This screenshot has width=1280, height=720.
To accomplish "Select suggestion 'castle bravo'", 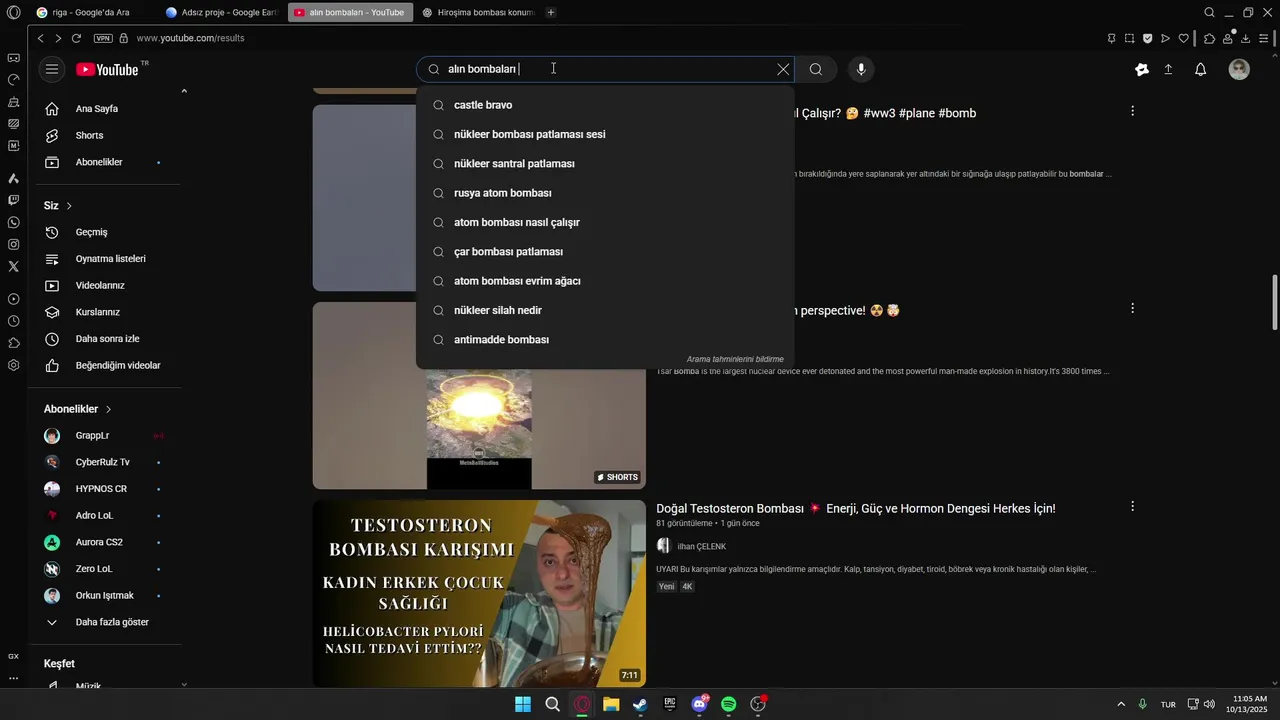I will pos(605,105).
